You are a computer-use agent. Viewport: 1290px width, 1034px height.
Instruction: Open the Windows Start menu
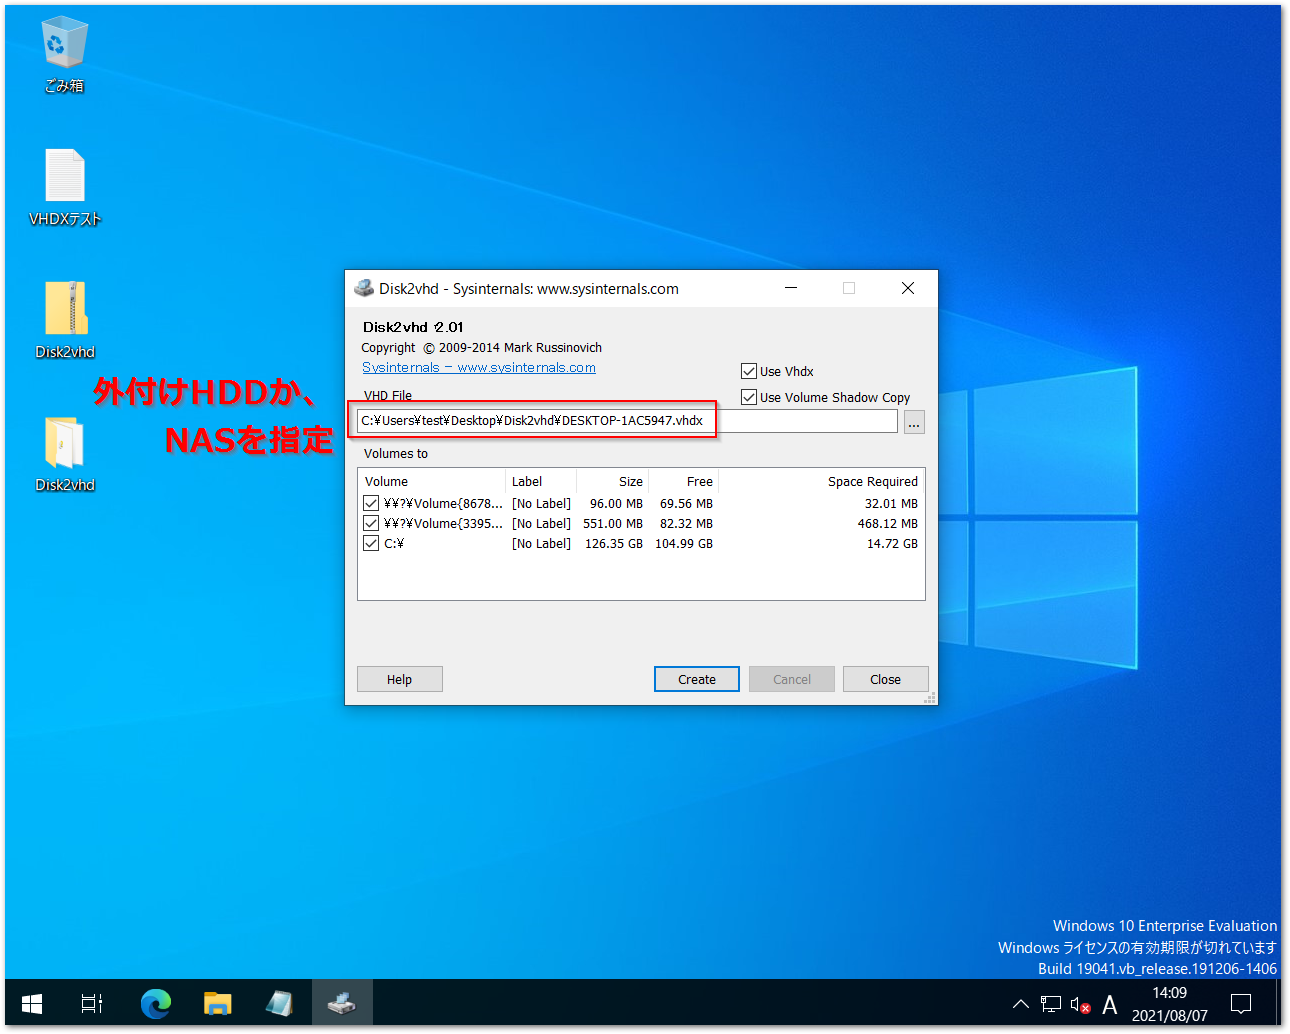point(32,1003)
